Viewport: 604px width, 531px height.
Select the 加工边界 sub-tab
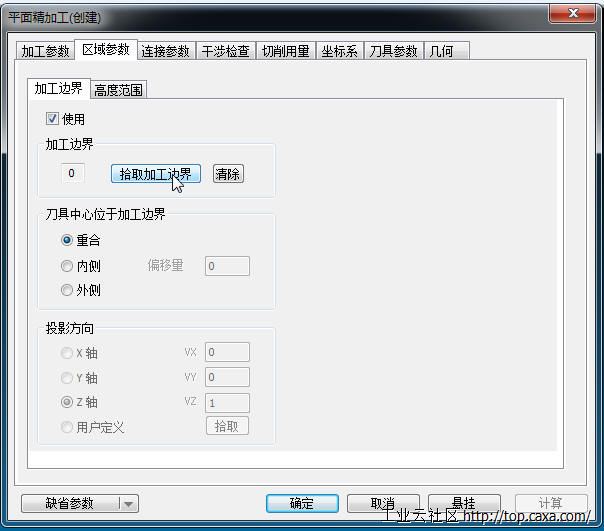(59, 89)
